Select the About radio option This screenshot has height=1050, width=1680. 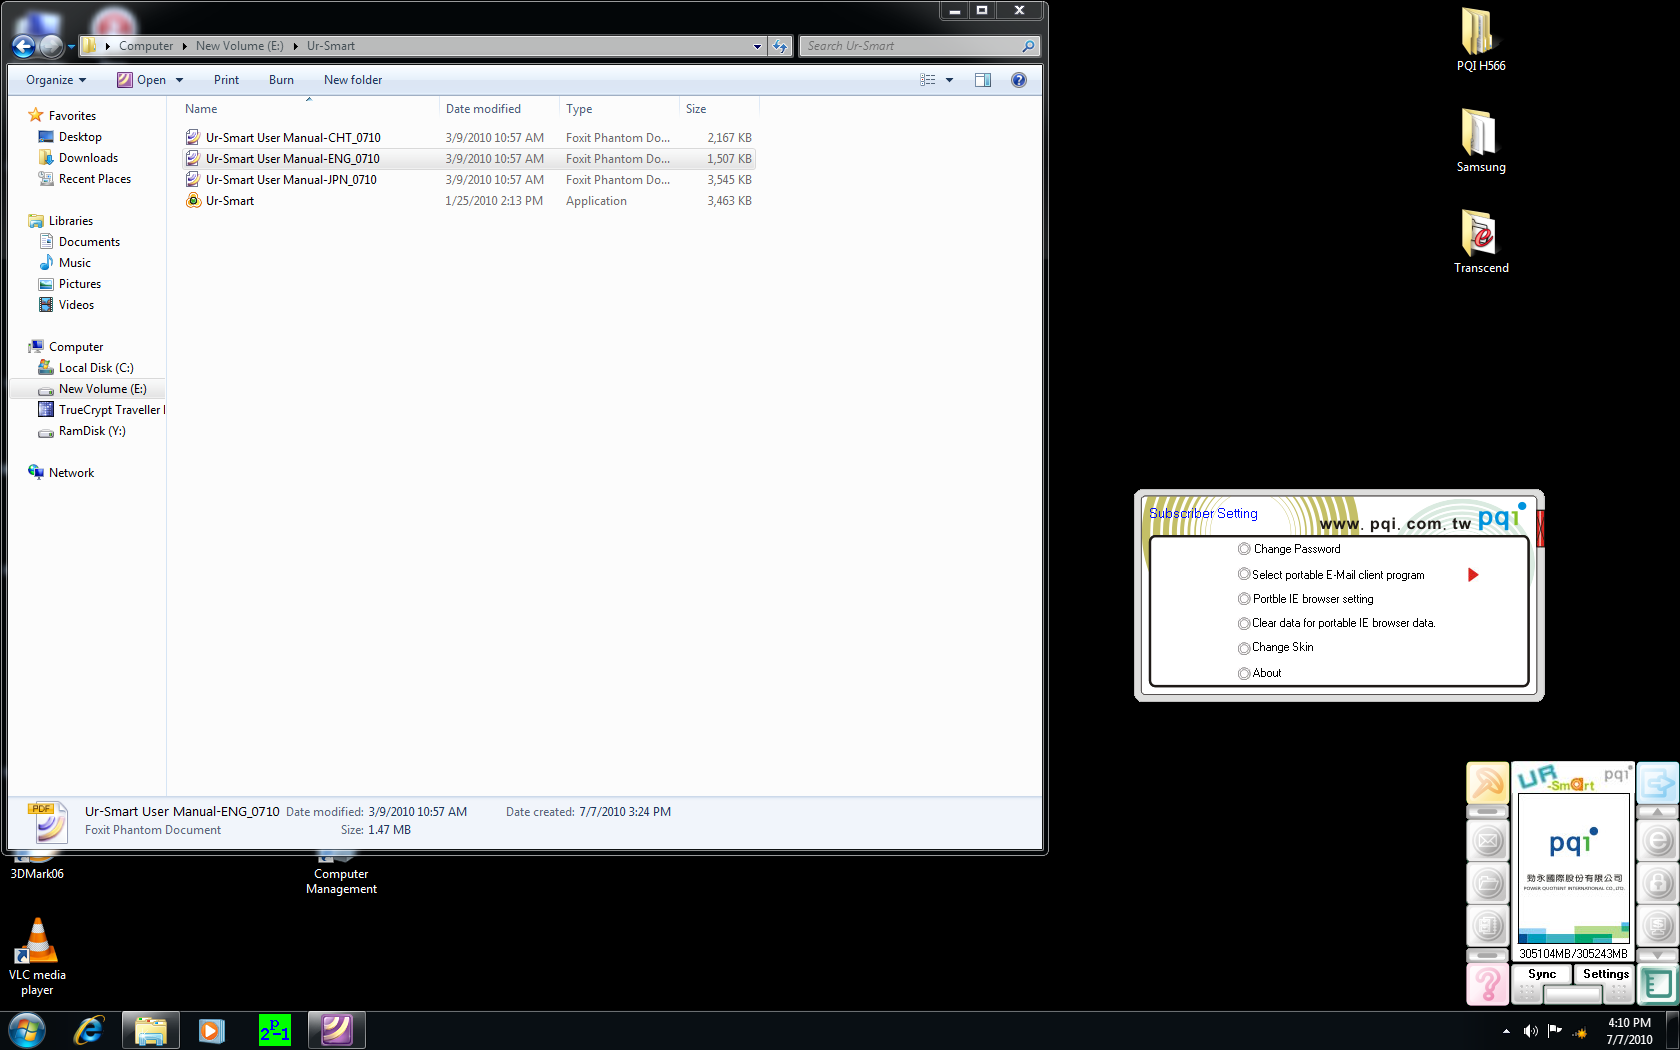point(1244,673)
